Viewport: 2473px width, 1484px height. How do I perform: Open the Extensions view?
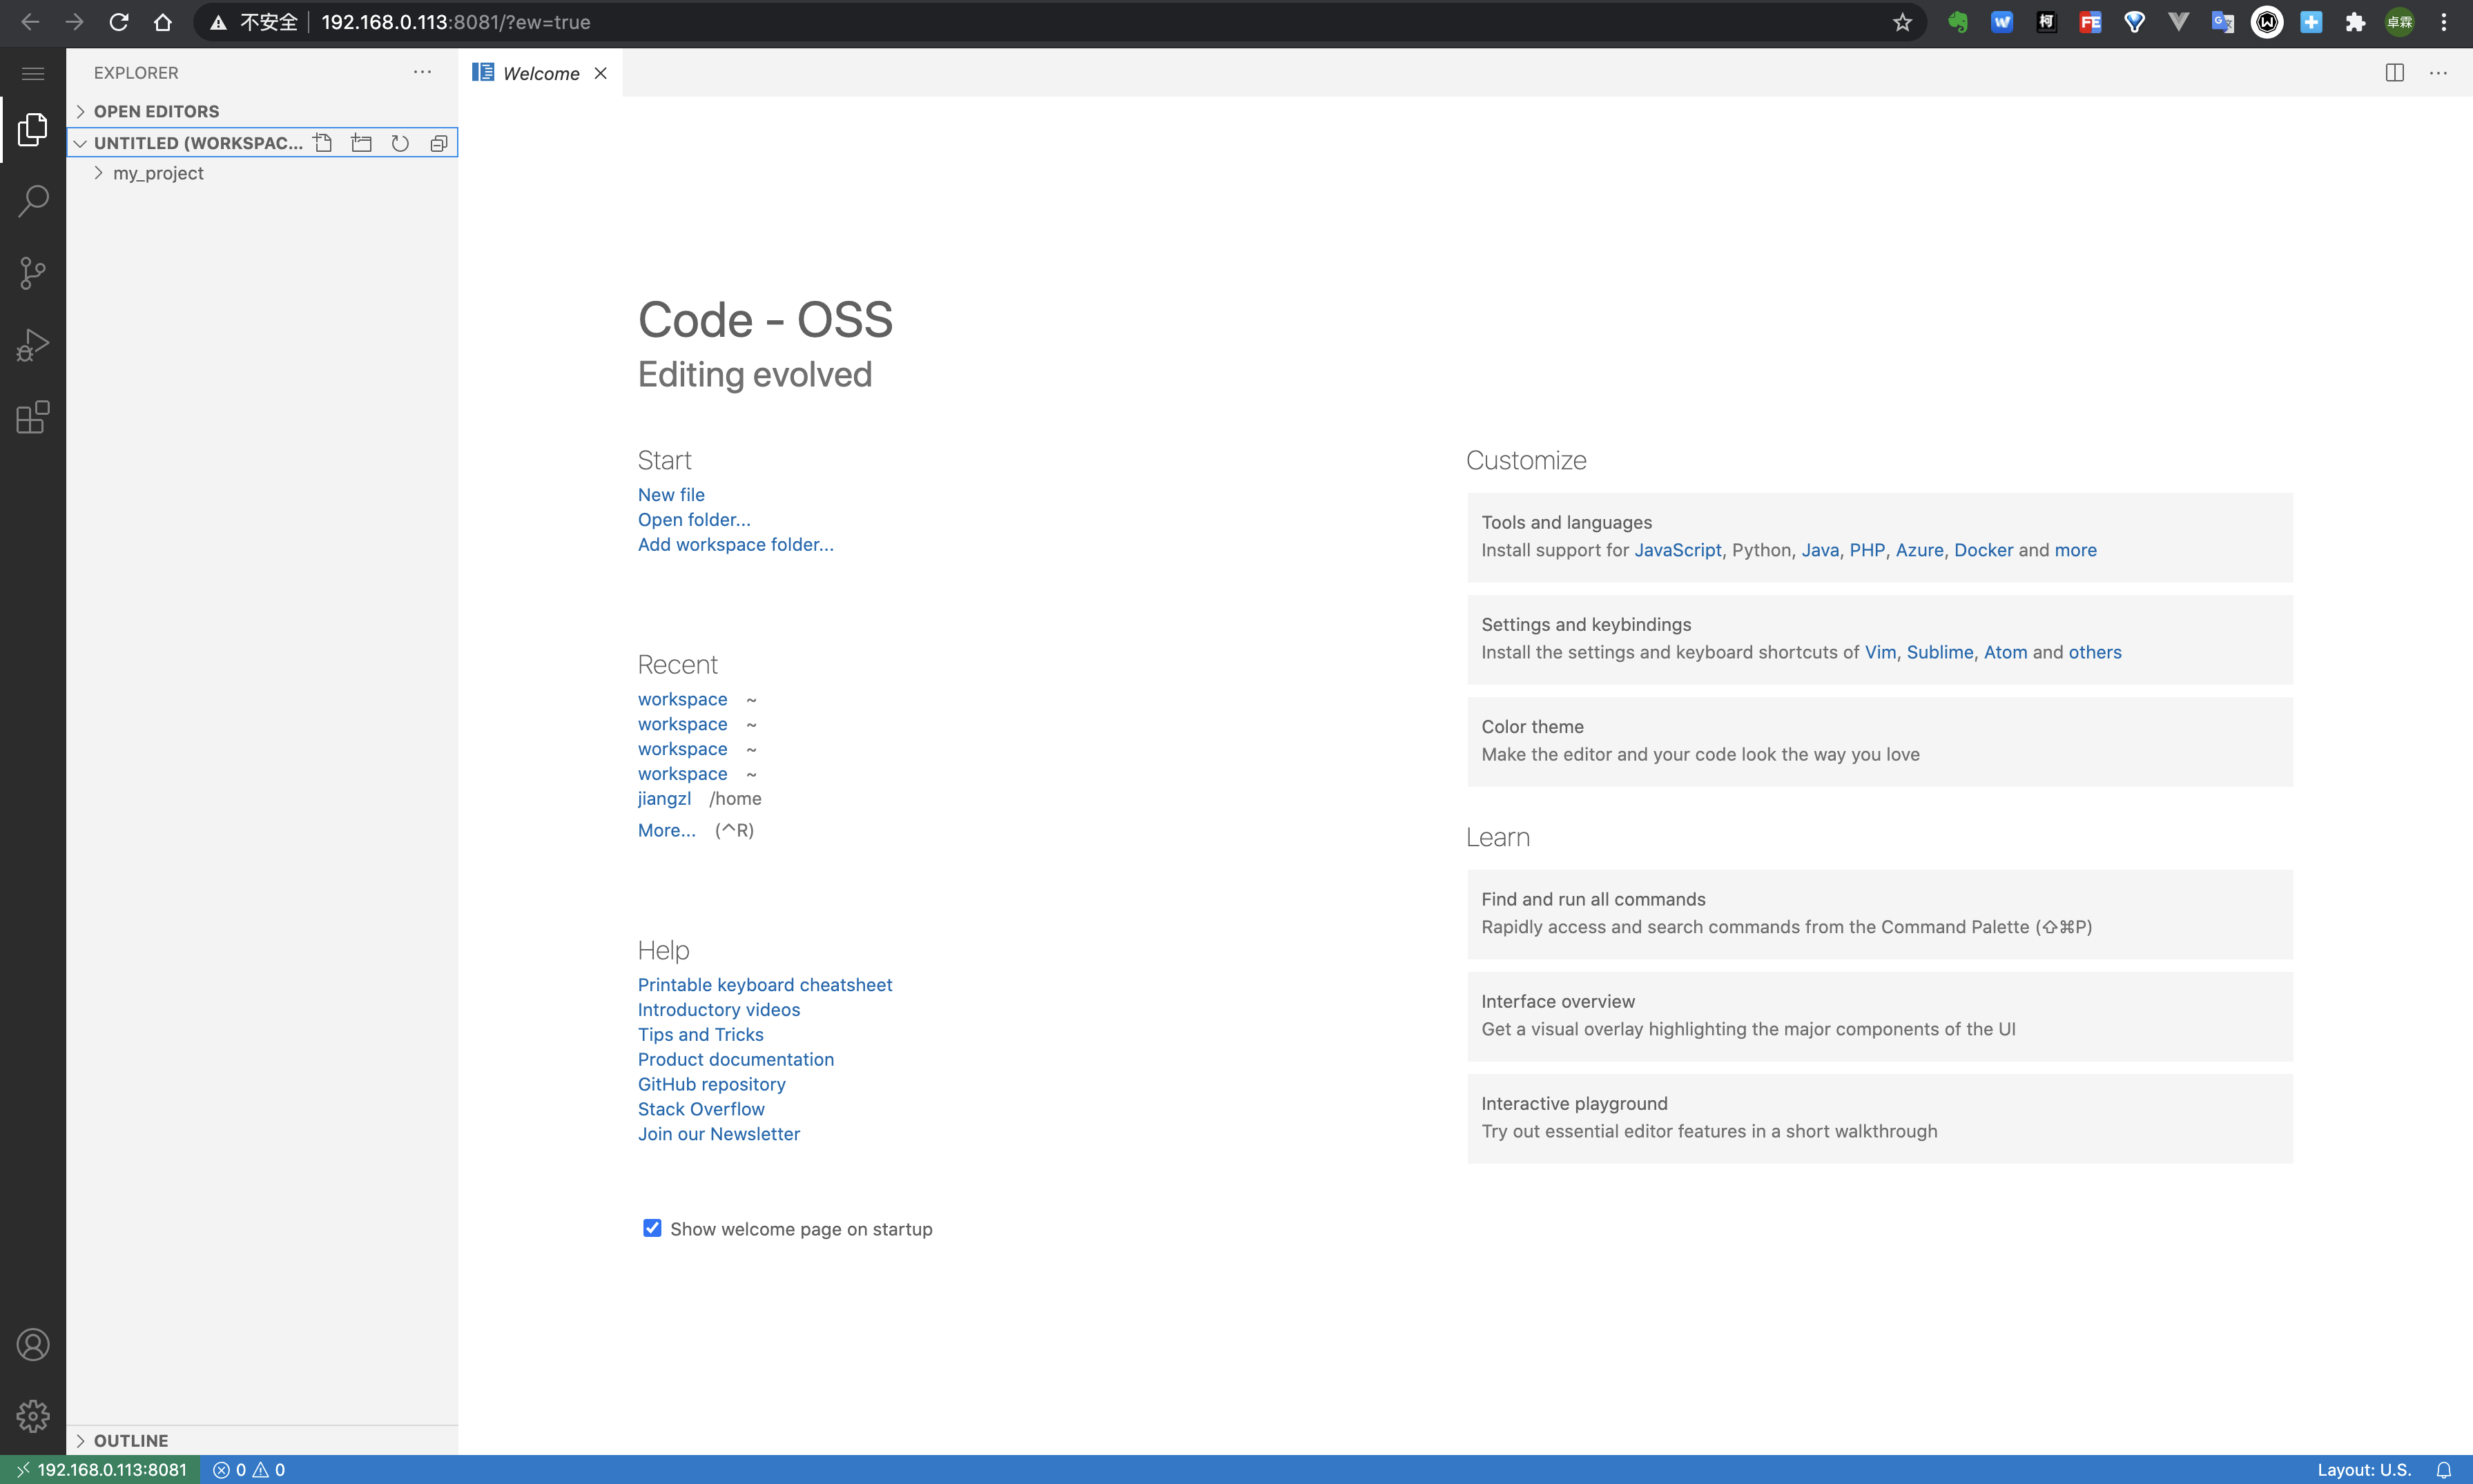click(x=33, y=417)
